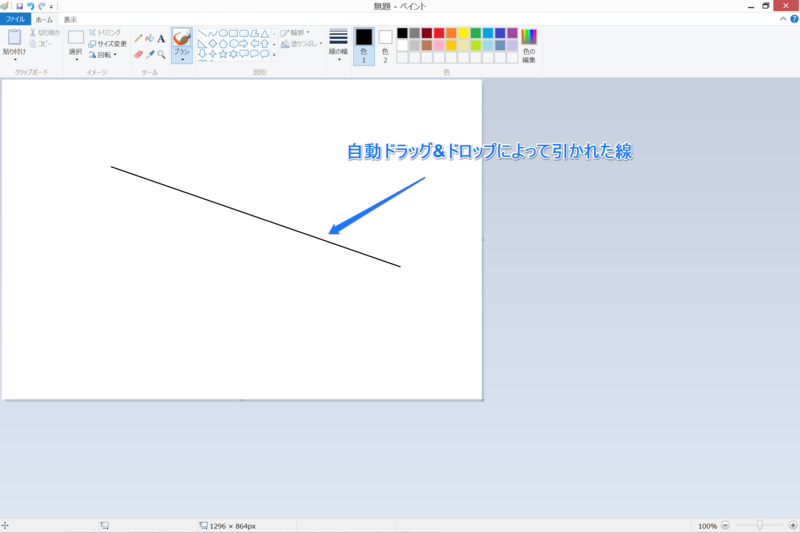This screenshot has width=800, height=533.
Task: Click the Select (選択) rectangle icon
Action: click(76, 38)
